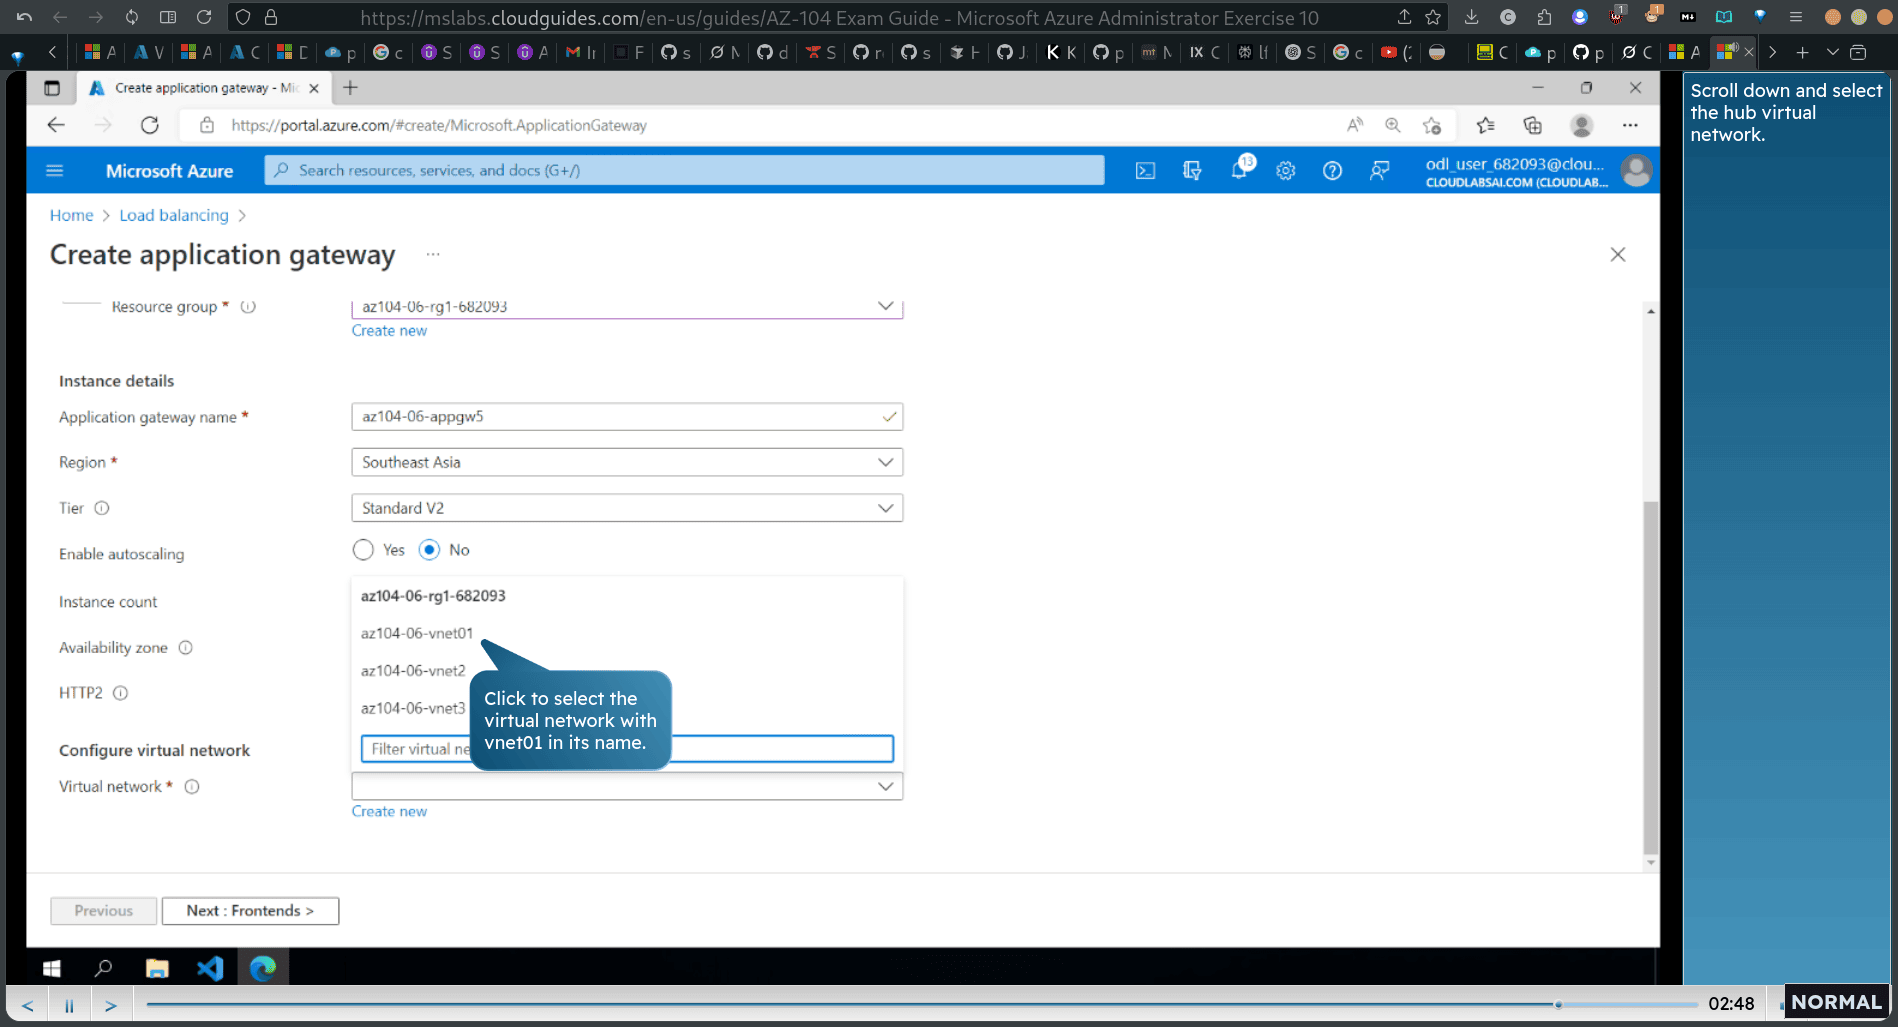Click the Application gateway name field

627,417
